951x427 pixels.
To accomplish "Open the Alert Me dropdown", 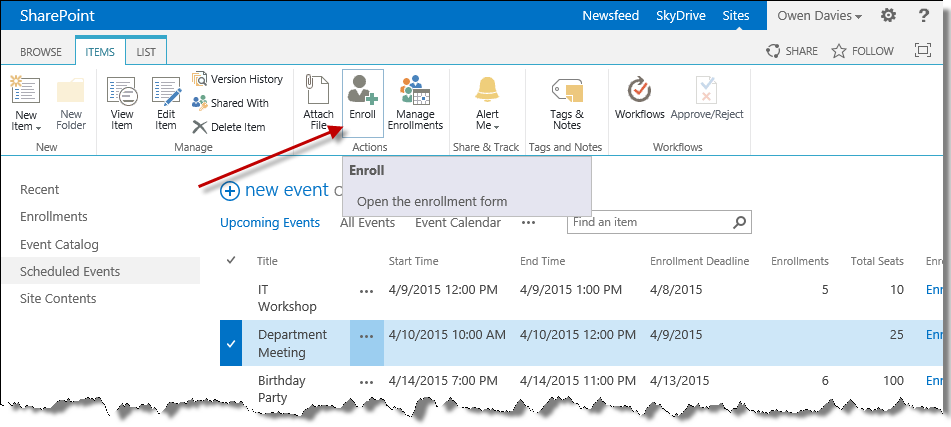I will click(487, 121).
